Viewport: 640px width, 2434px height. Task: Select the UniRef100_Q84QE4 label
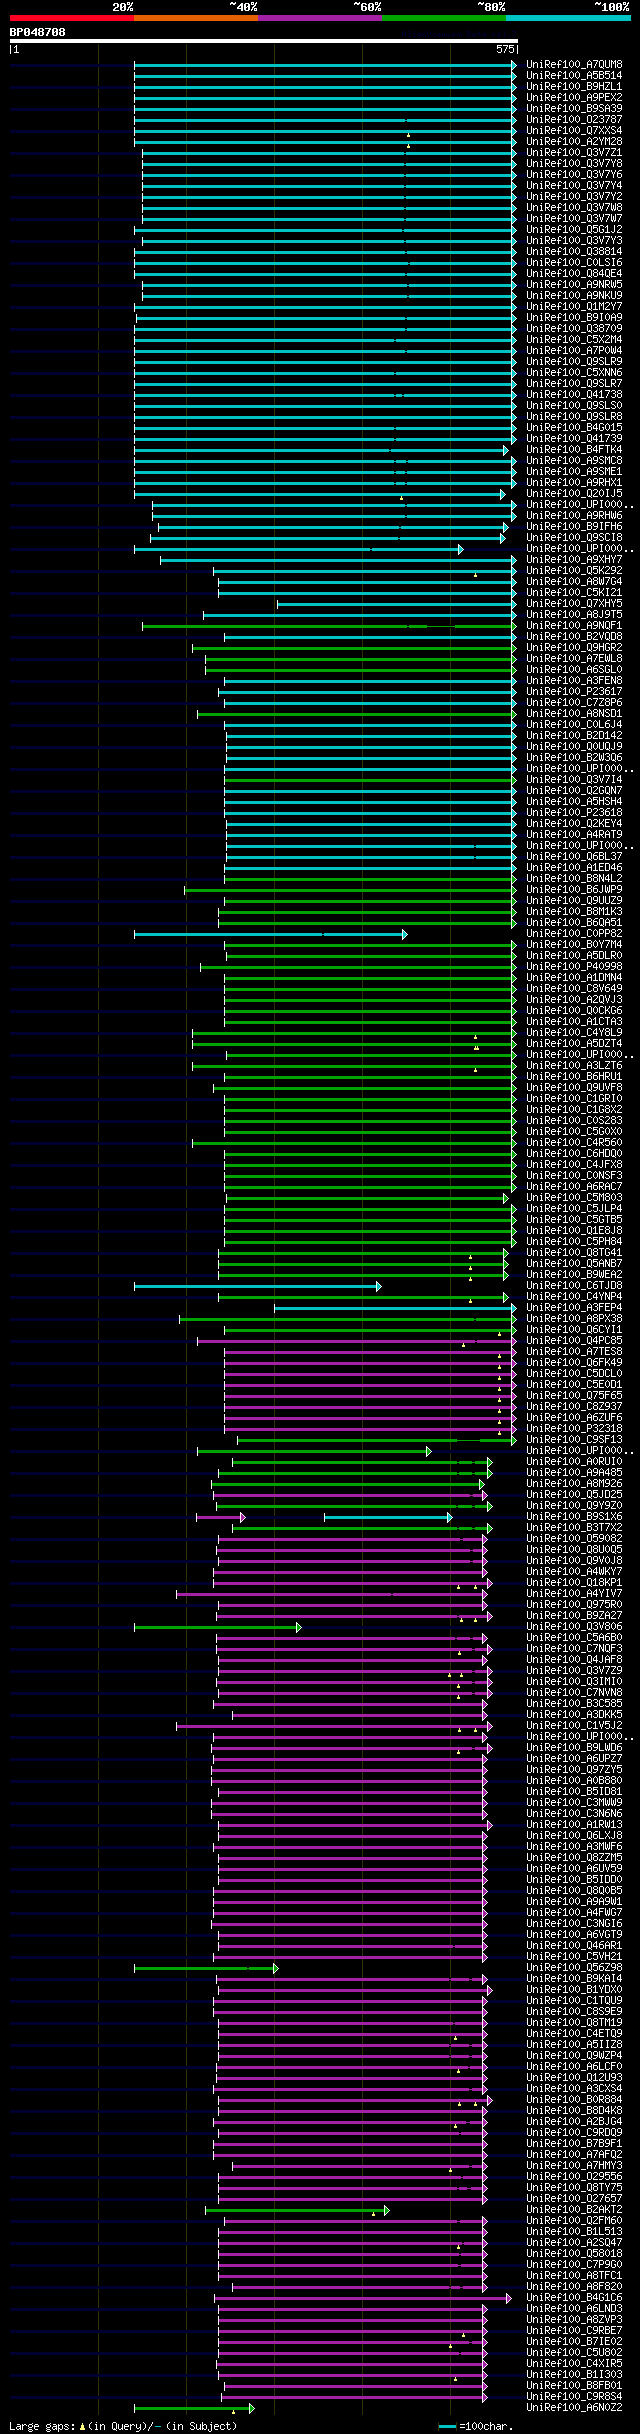(574, 274)
